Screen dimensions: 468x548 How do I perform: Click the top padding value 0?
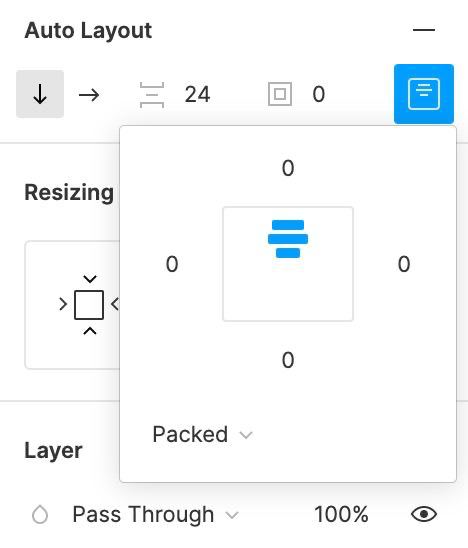pyautogui.click(x=288, y=168)
